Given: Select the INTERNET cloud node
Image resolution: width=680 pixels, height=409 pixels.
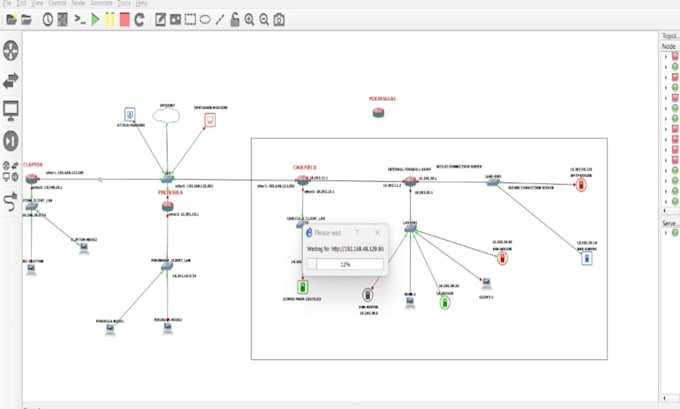Looking at the screenshot, I should 167,115.
